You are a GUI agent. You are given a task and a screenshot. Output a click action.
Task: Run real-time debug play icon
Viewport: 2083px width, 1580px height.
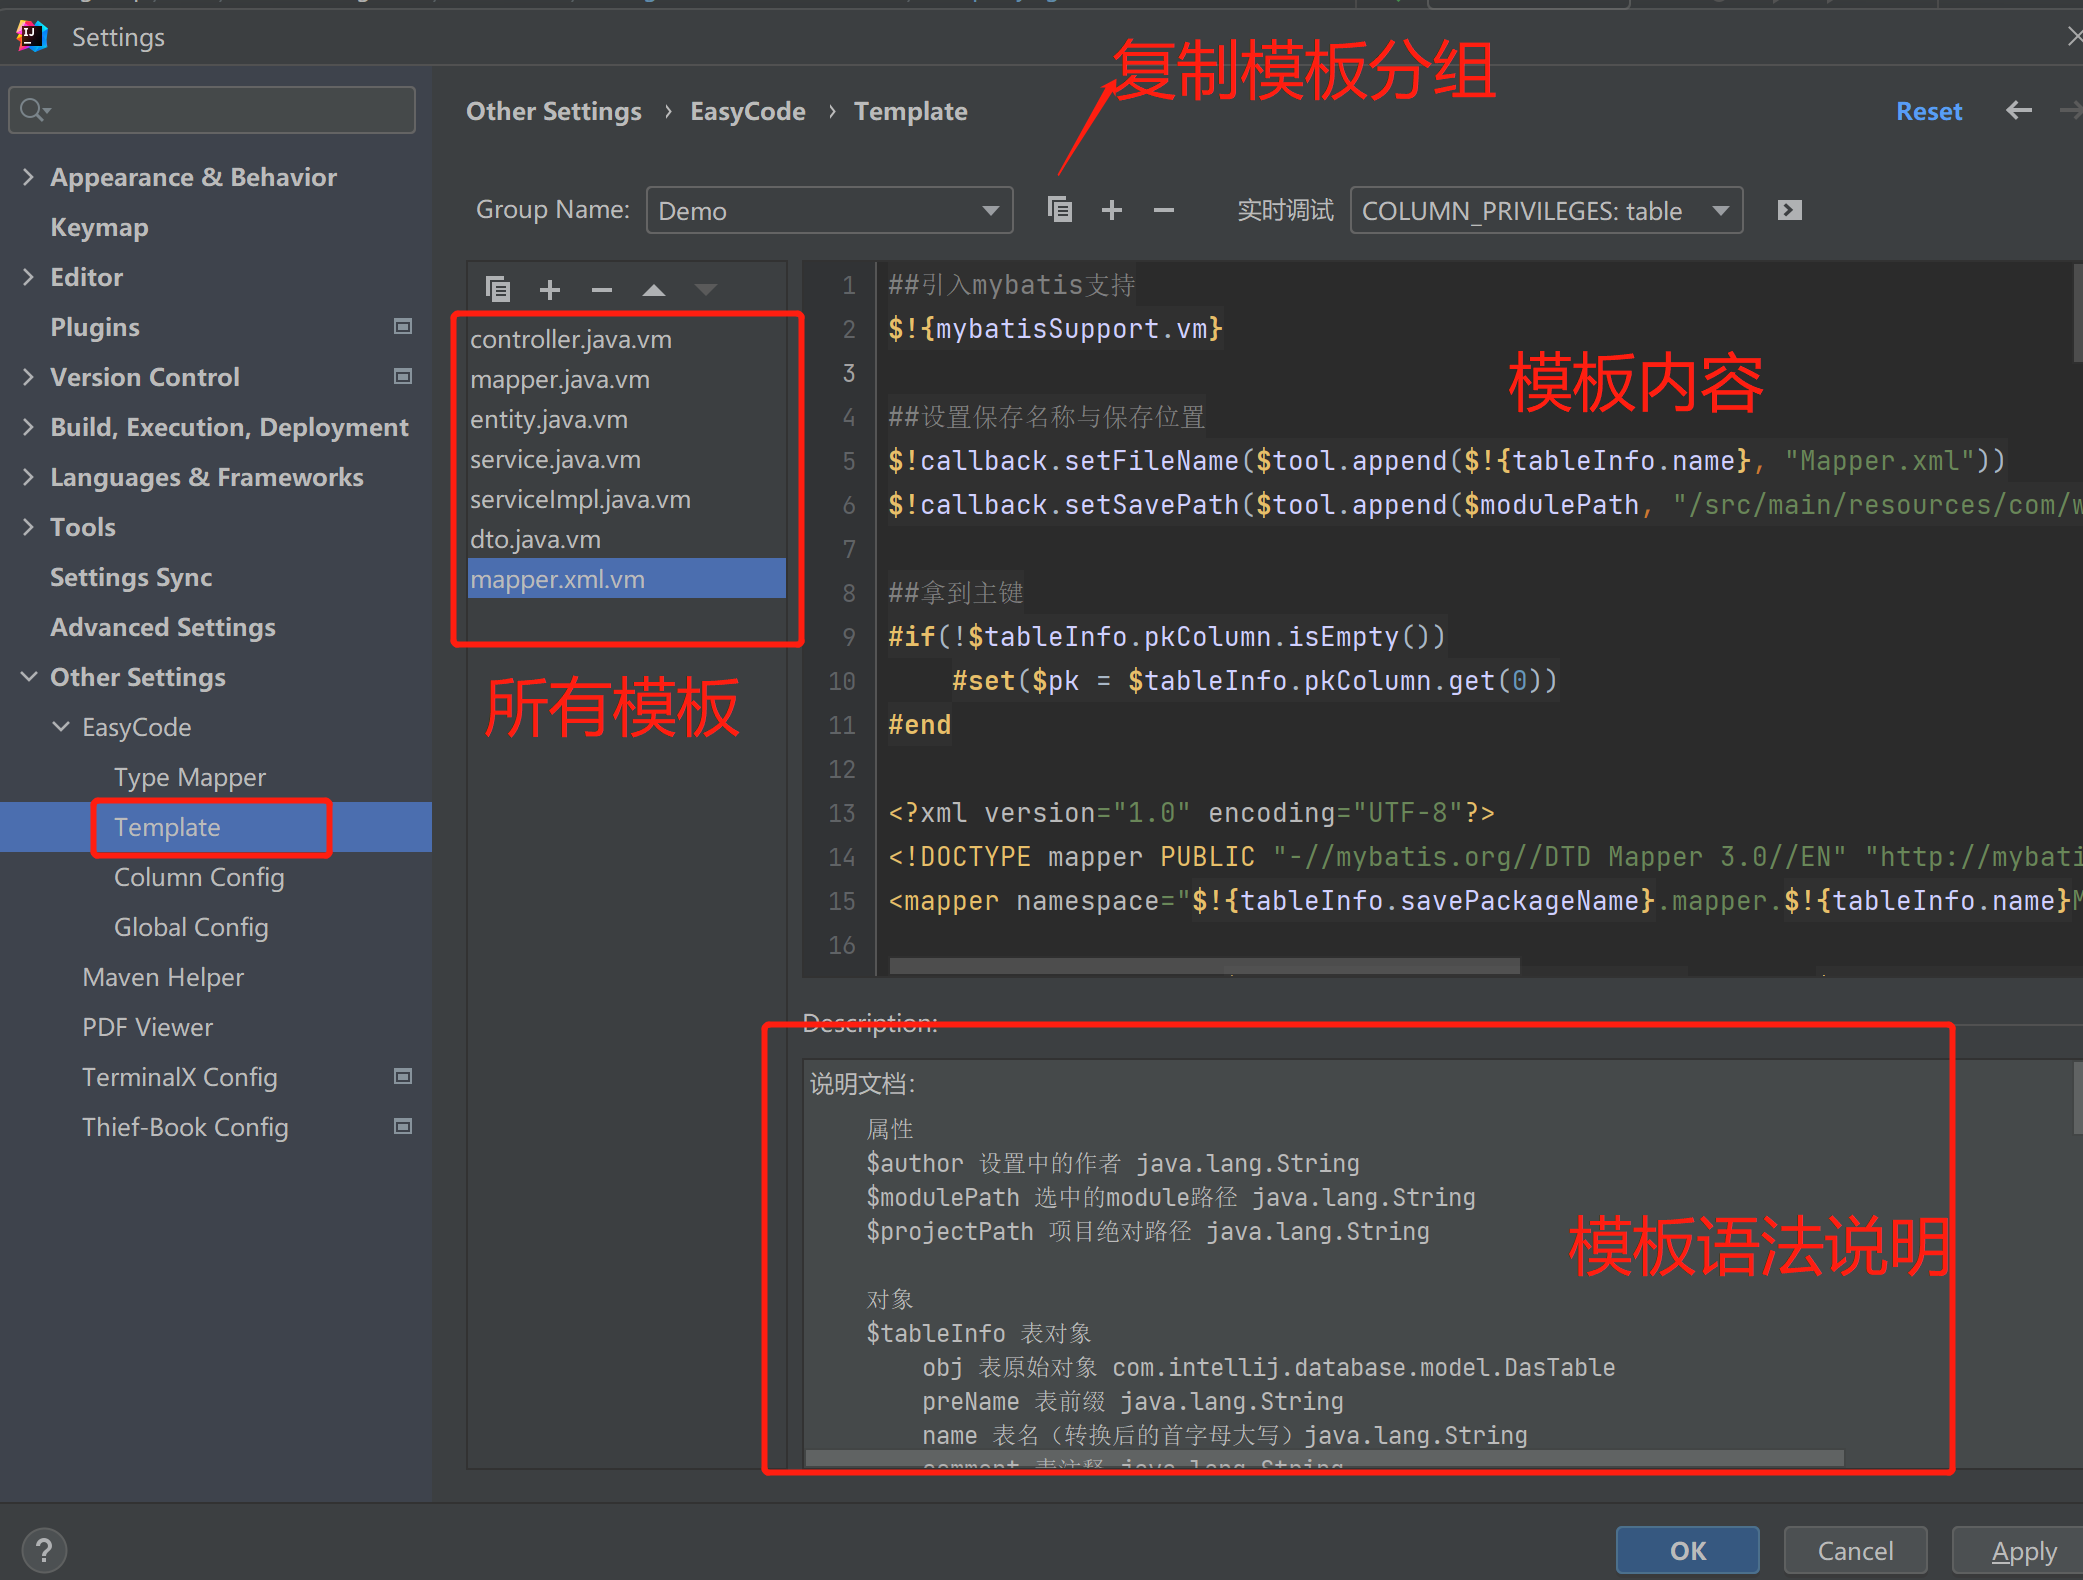point(1789,210)
